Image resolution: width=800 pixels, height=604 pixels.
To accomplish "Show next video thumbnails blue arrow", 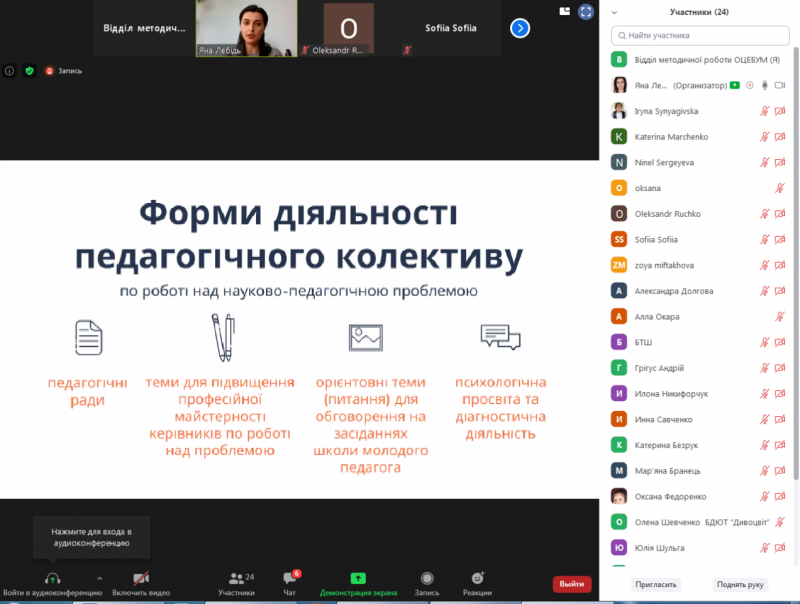I will pyautogui.click(x=520, y=28).
